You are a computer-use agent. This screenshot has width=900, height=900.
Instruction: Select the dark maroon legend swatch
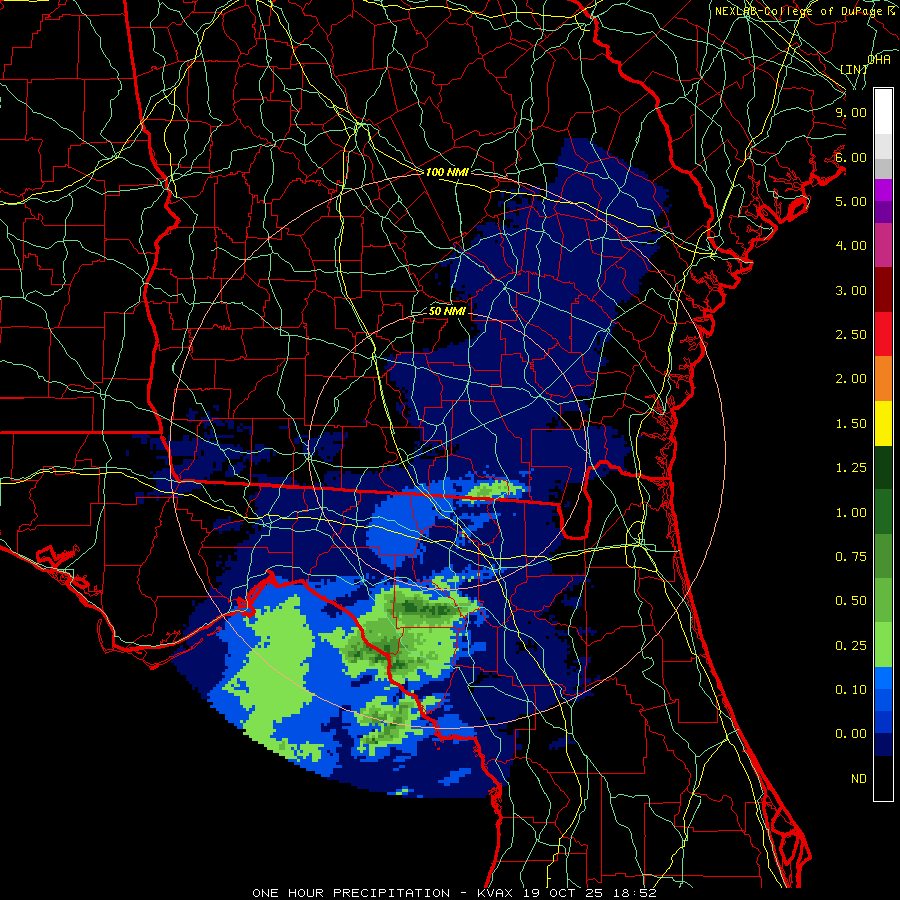coord(883,290)
